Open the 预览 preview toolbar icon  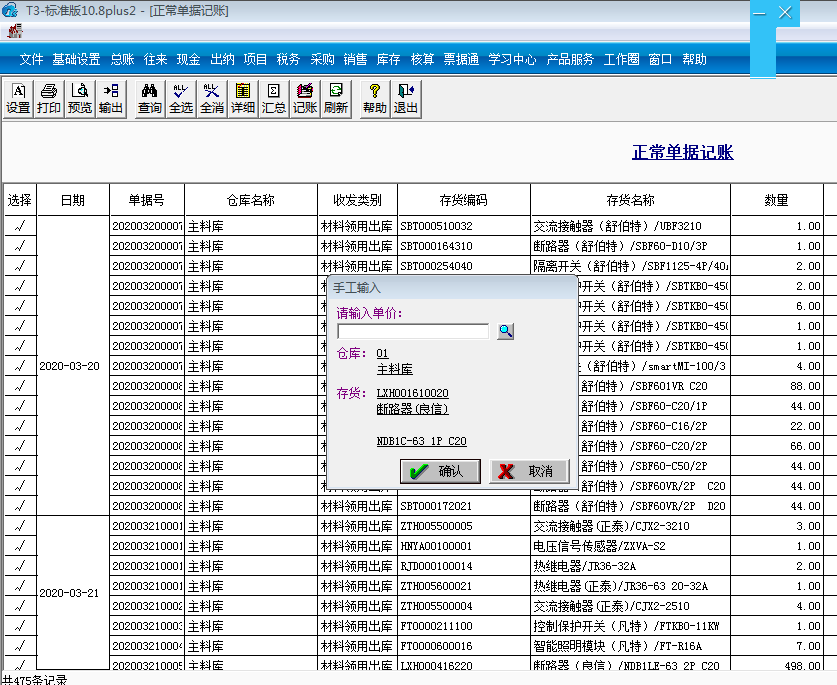pyautogui.click(x=80, y=99)
